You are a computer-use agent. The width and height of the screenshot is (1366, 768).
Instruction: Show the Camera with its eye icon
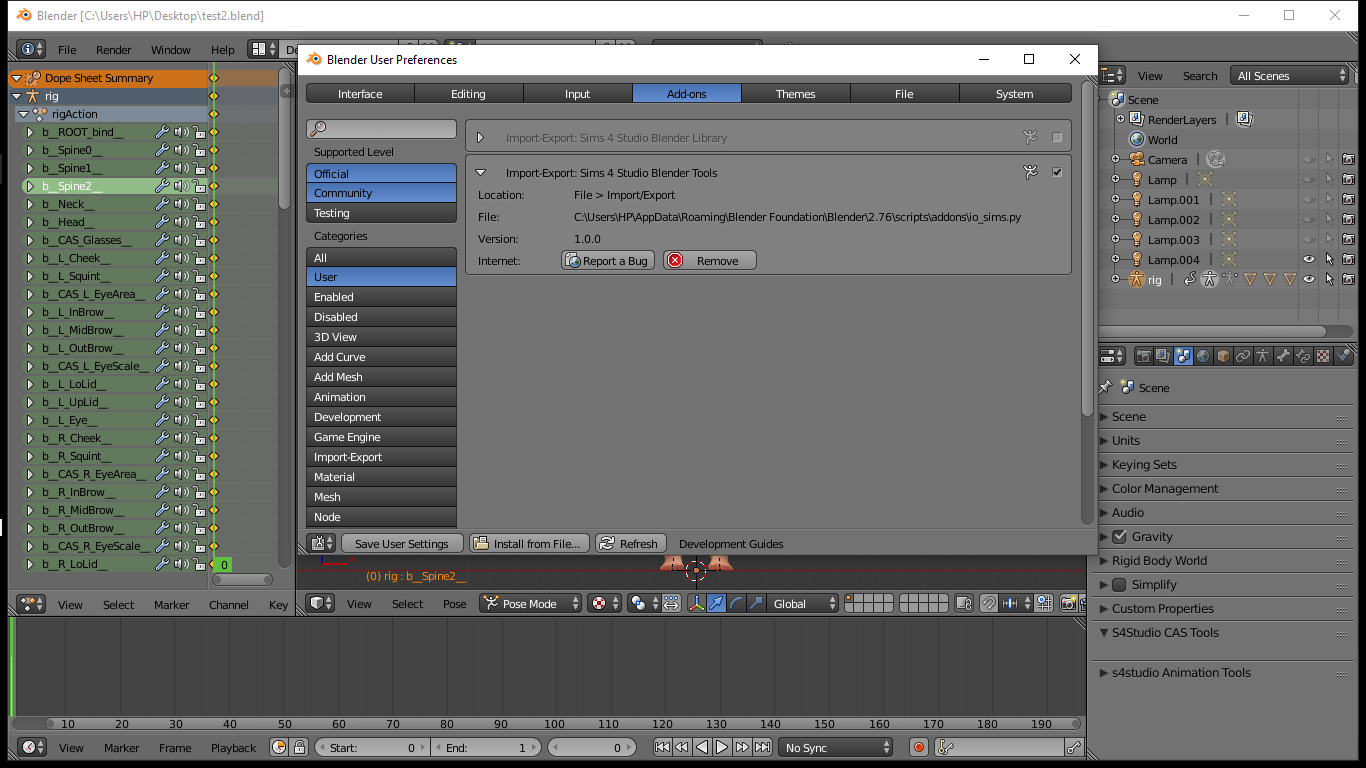1309,160
